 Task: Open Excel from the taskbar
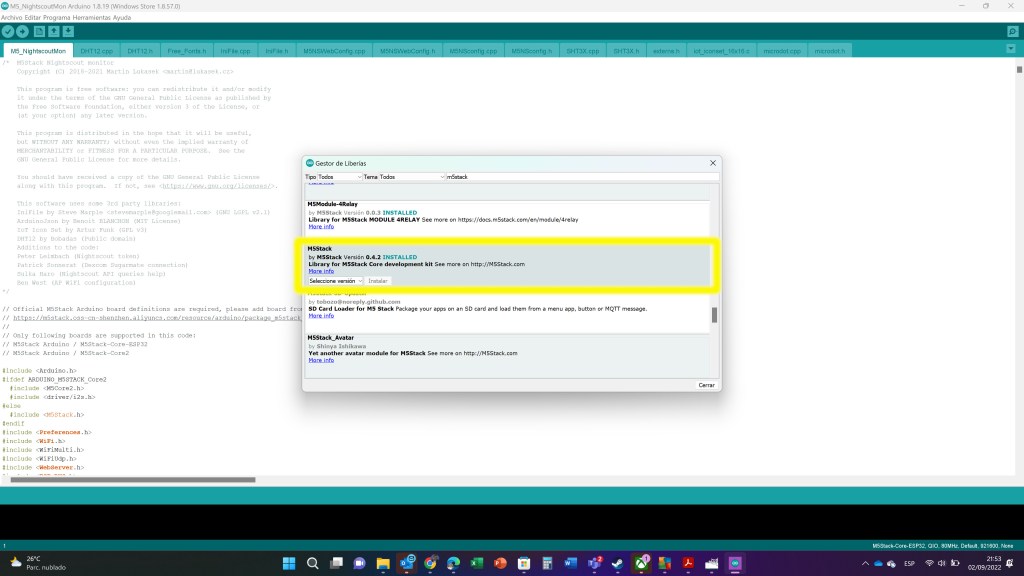(x=477, y=563)
